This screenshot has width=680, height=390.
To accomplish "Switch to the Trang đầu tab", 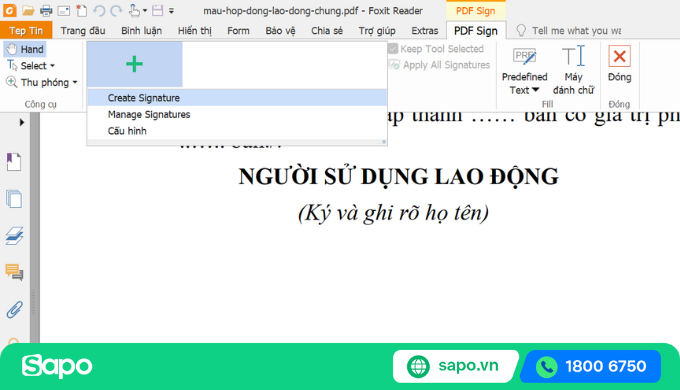I will point(83,31).
